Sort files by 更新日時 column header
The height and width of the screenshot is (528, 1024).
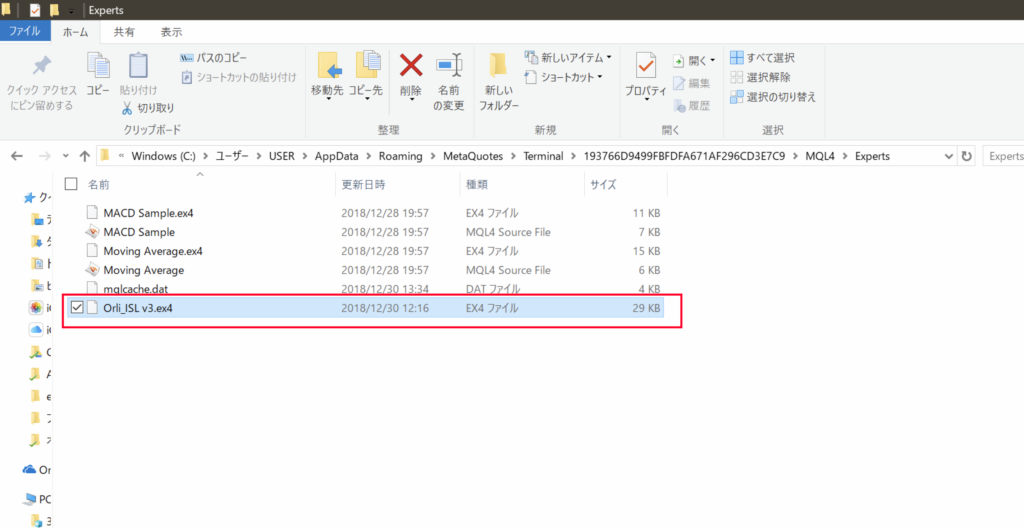click(x=363, y=184)
